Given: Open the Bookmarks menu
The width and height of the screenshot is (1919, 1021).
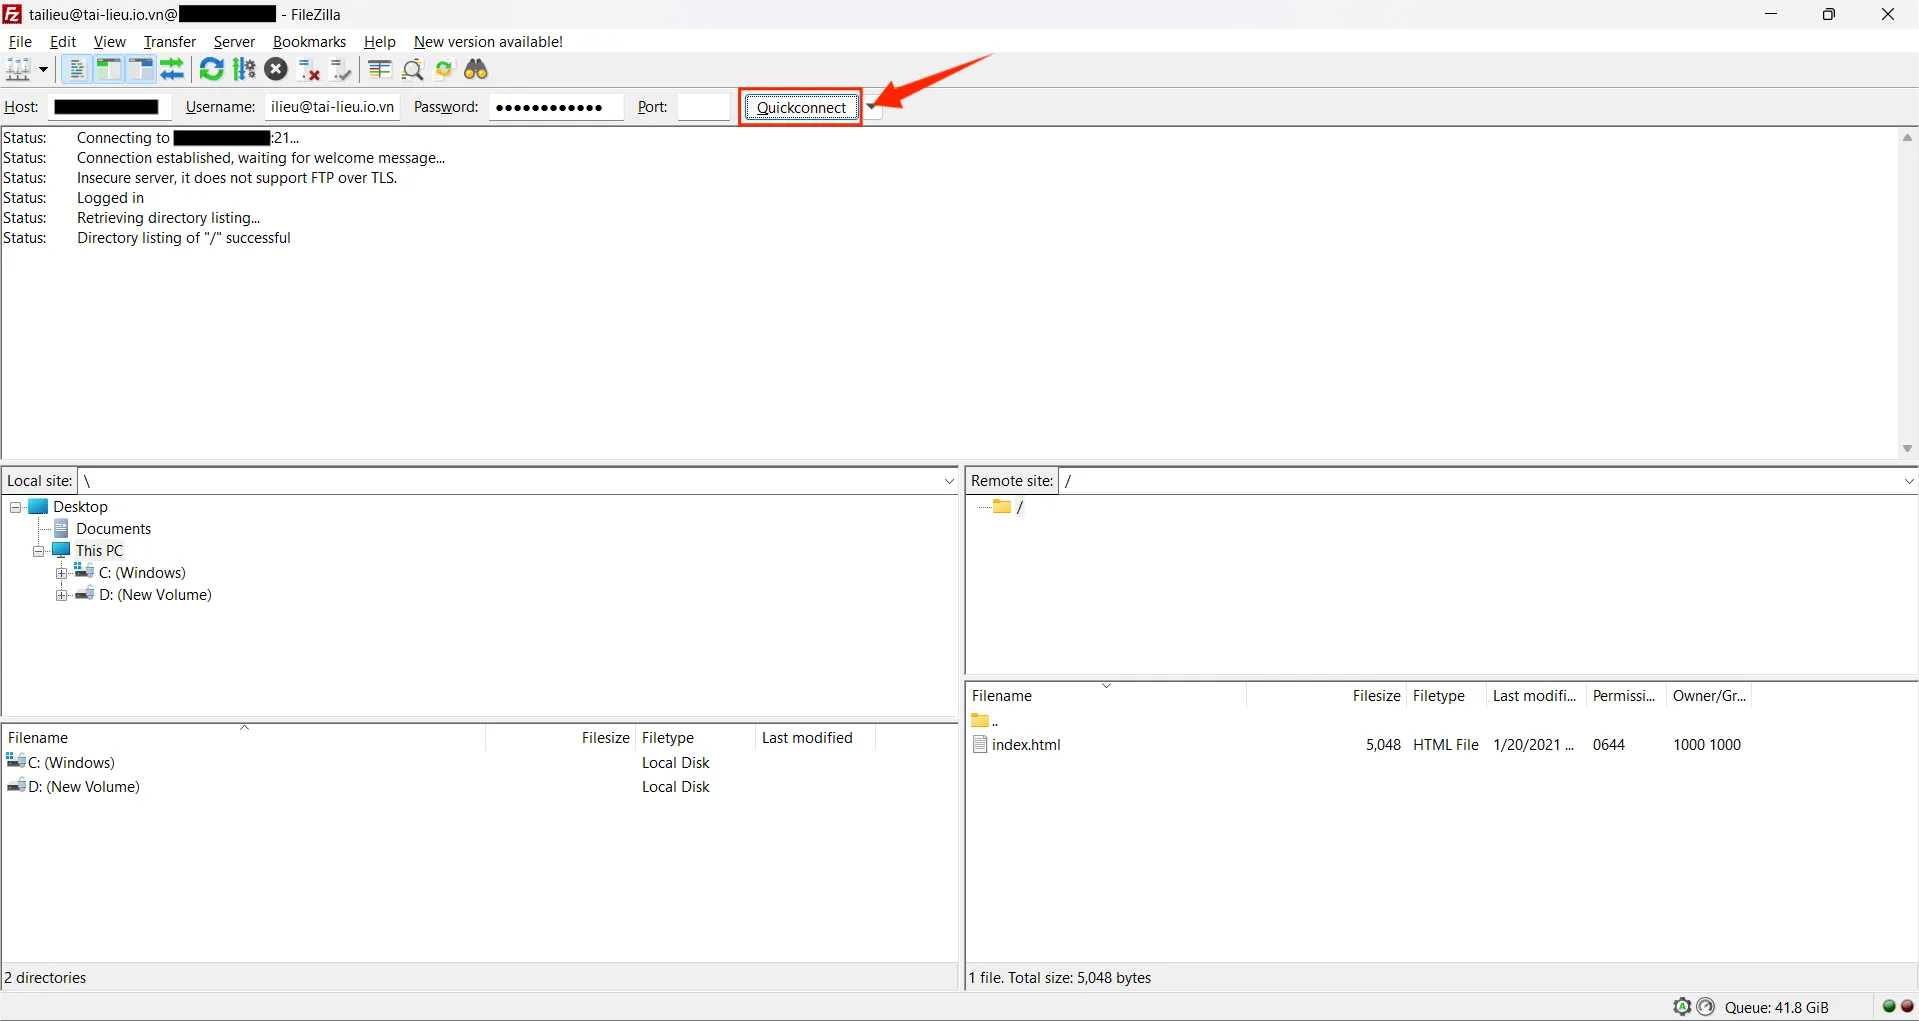Looking at the screenshot, I should pos(308,41).
